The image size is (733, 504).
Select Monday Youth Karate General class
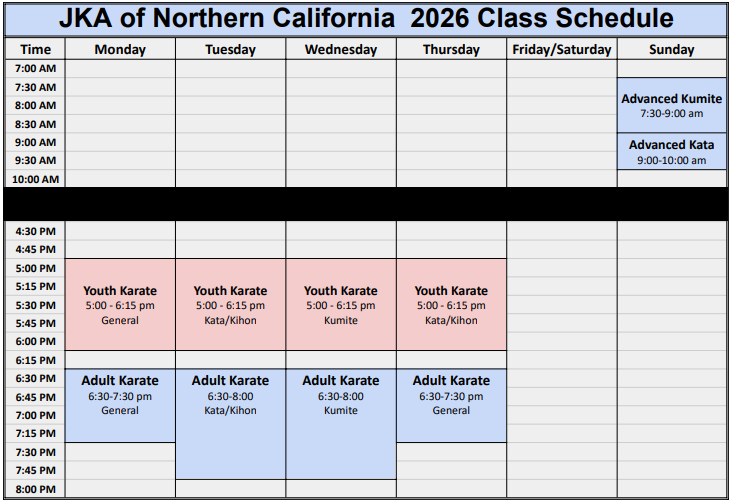tap(120, 305)
